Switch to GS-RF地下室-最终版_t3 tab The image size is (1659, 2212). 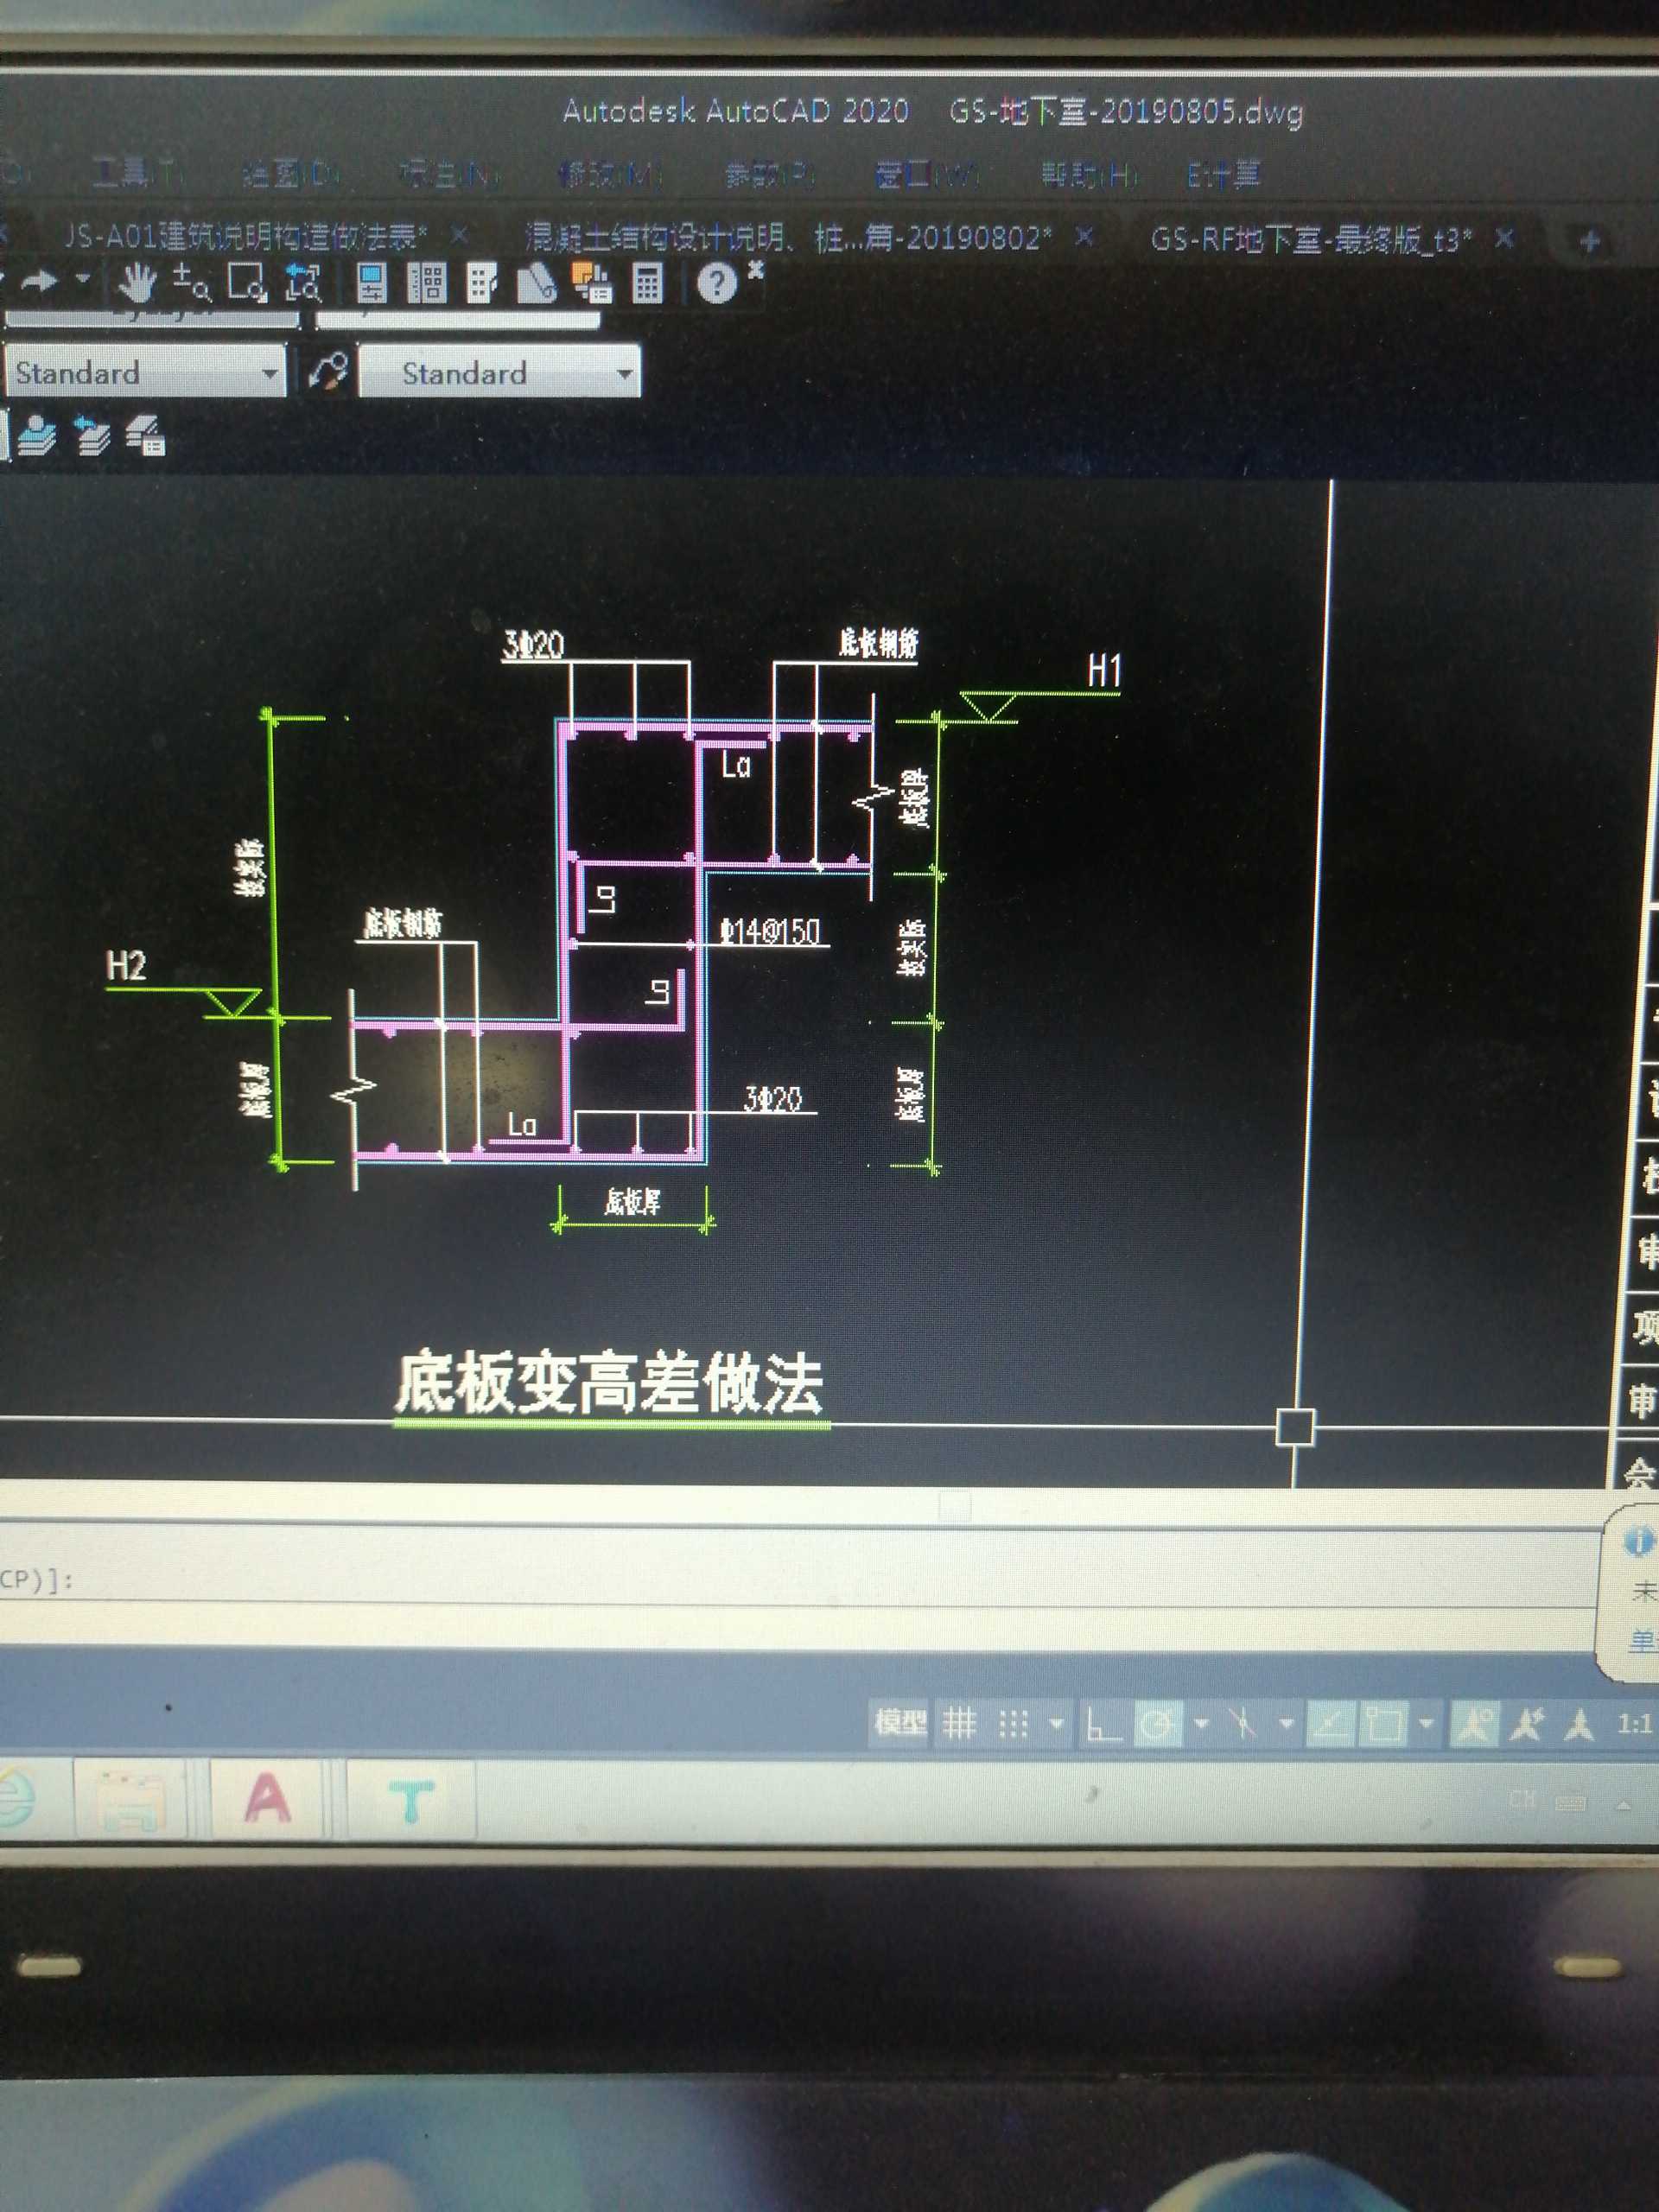pyautogui.click(x=1311, y=240)
